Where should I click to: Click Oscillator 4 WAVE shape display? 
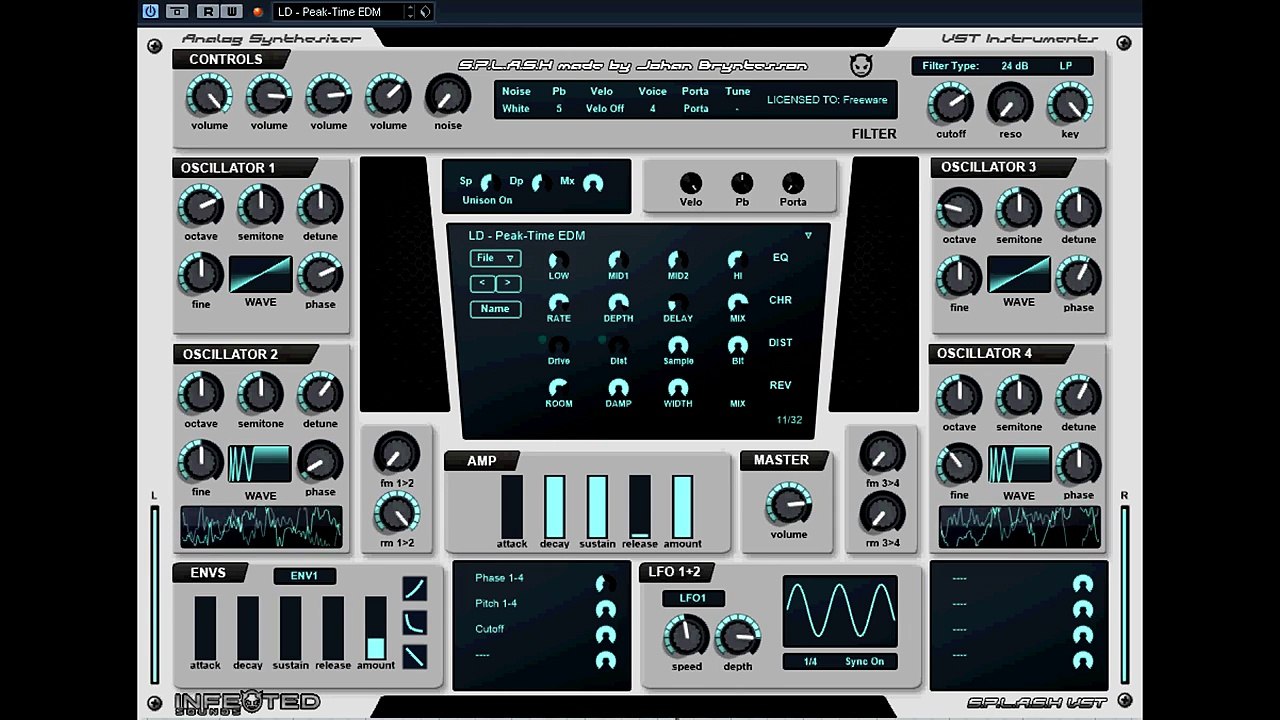tap(1019, 464)
